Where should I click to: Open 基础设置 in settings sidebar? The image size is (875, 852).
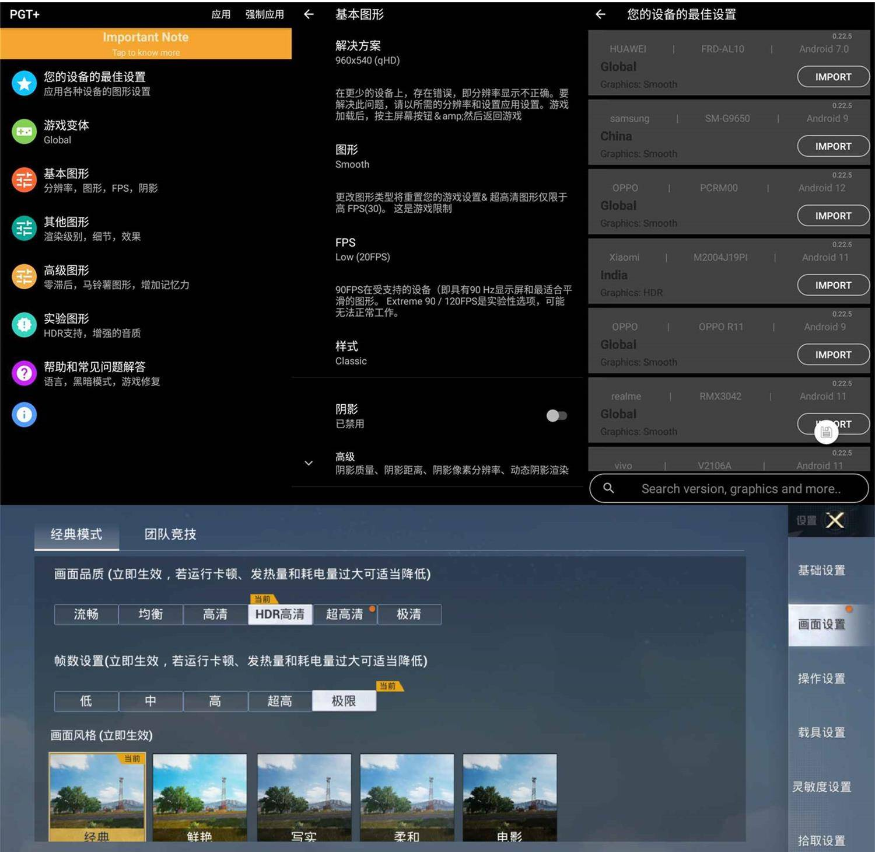point(821,570)
